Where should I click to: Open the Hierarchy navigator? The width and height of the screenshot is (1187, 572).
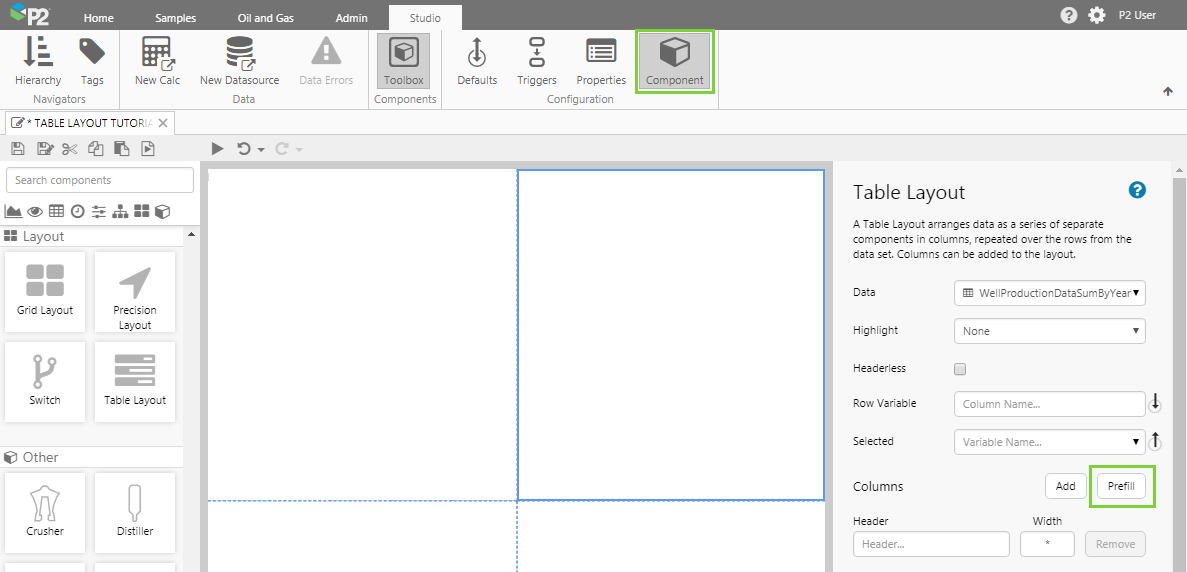pyautogui.click(x=38, y=61)
